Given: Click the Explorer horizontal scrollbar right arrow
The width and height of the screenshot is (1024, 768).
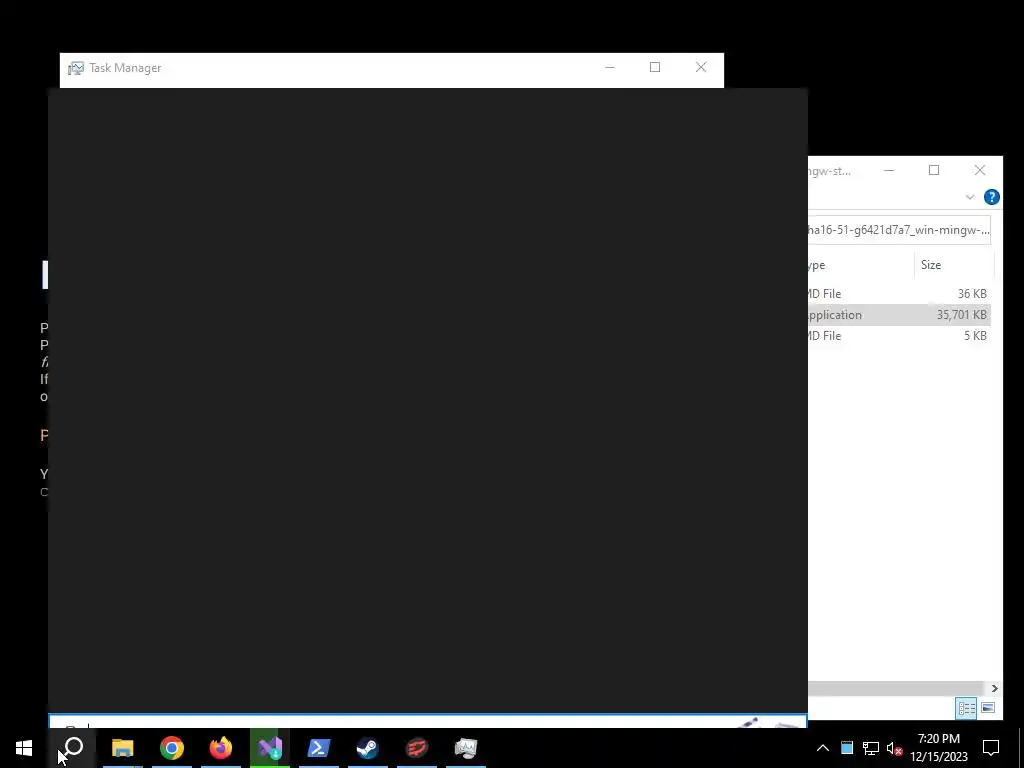Looking at the screenshot, I should click(994, 688).
